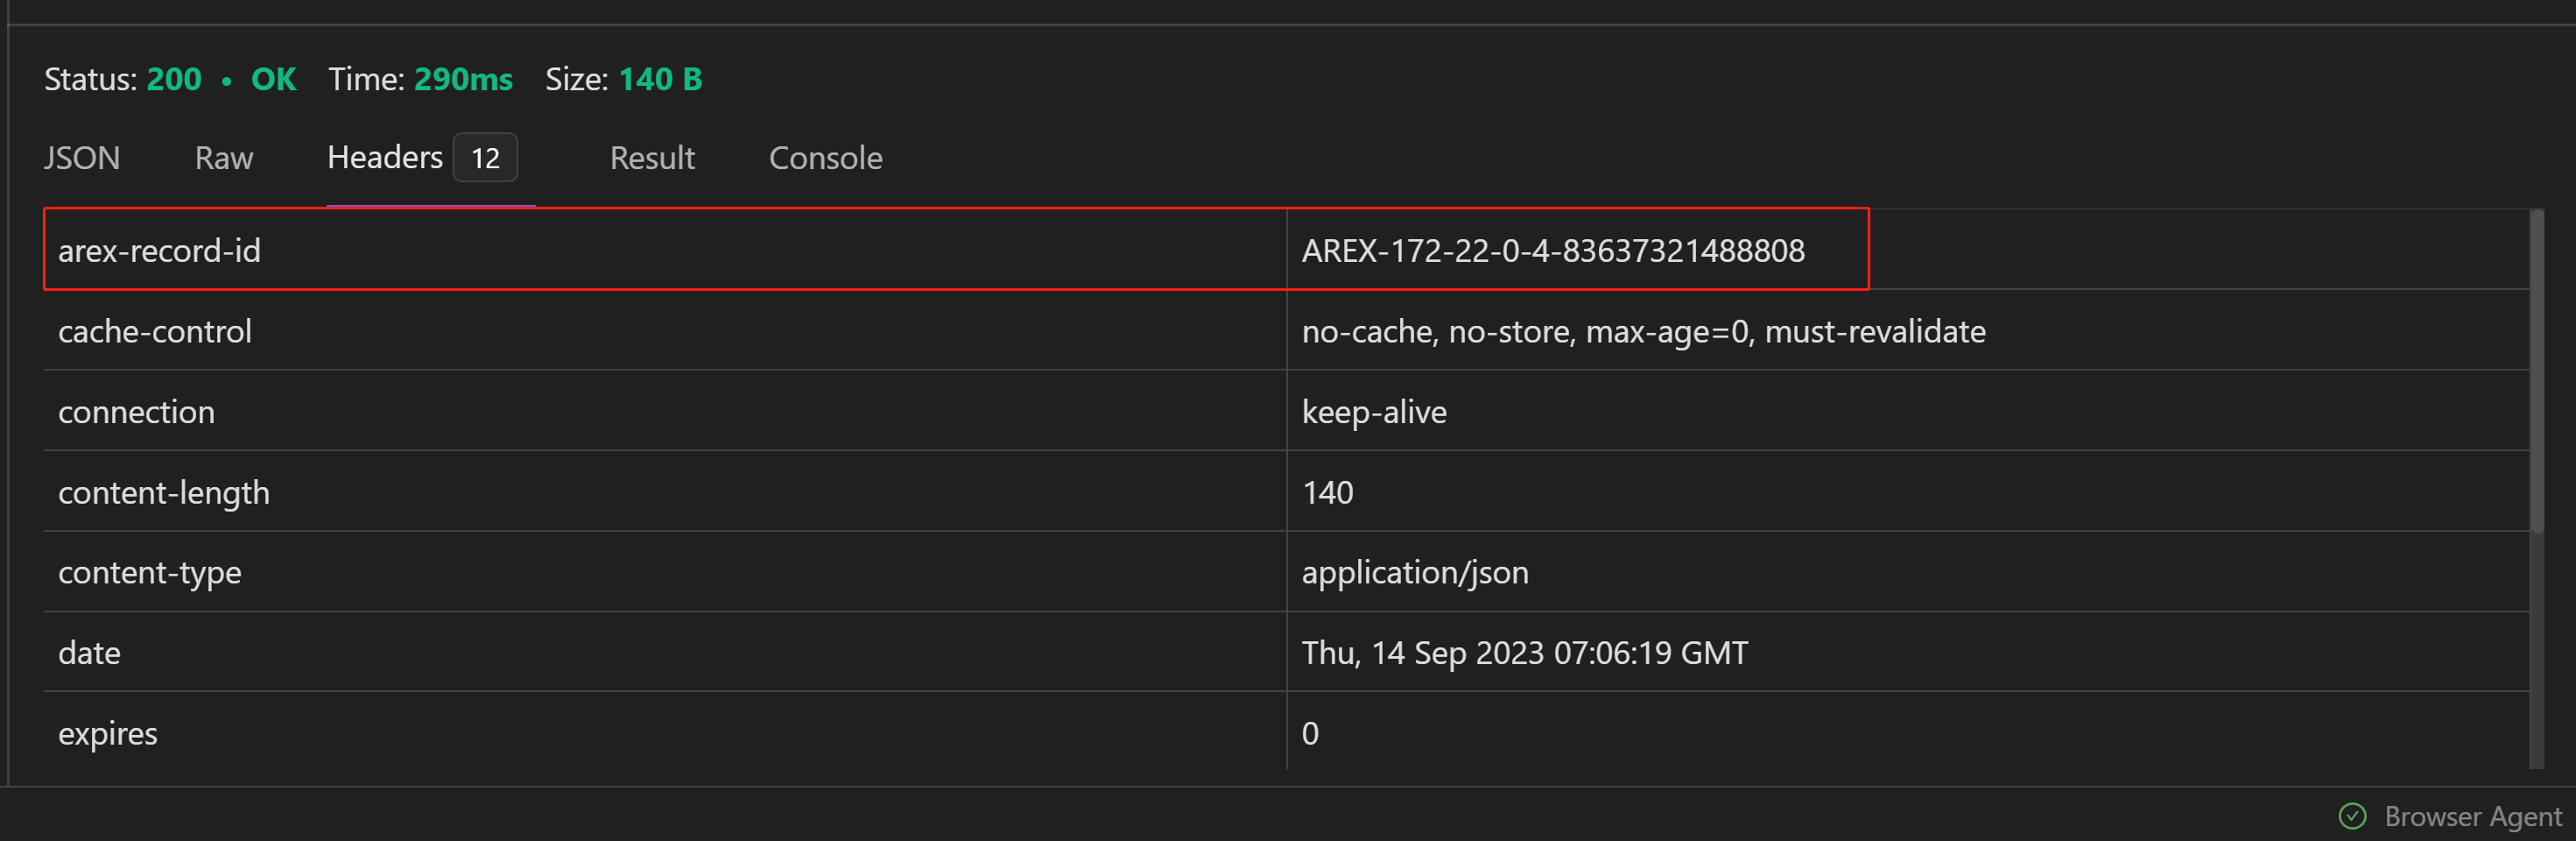
Task: Select the application/json value
Action: (1414, 572)
